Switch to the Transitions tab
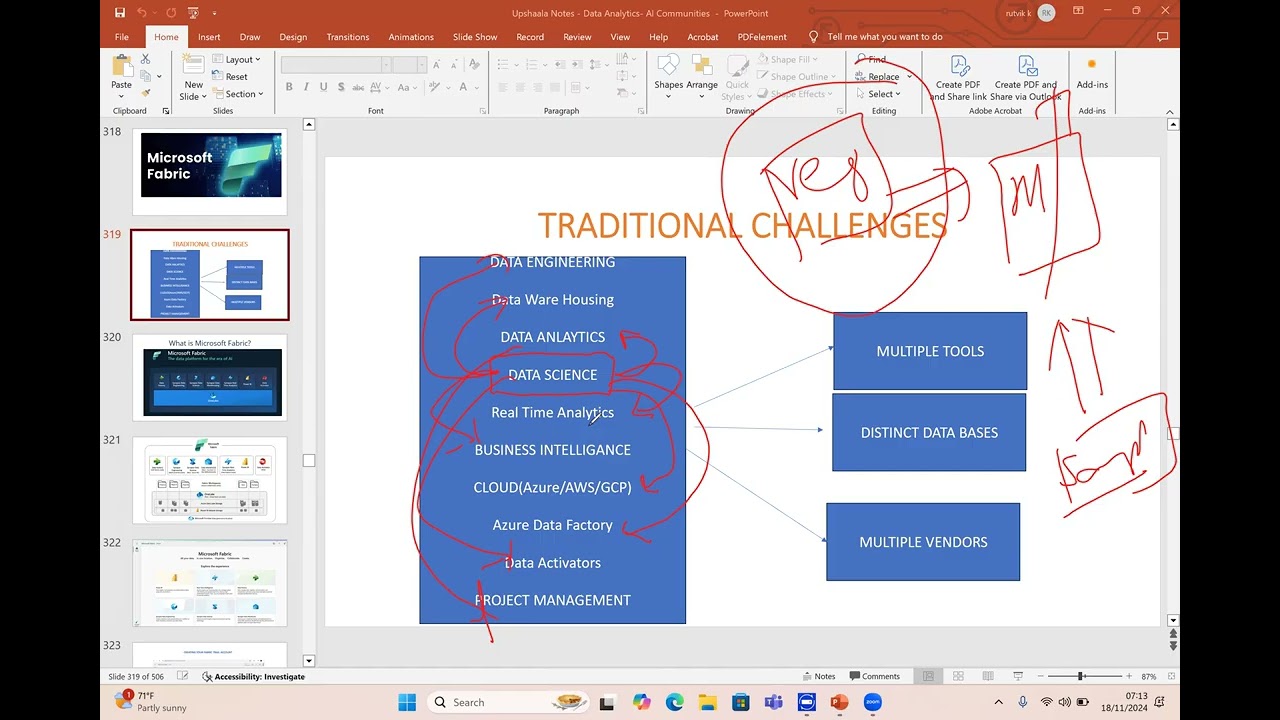The image size is (1280, 720). (348, 37)
